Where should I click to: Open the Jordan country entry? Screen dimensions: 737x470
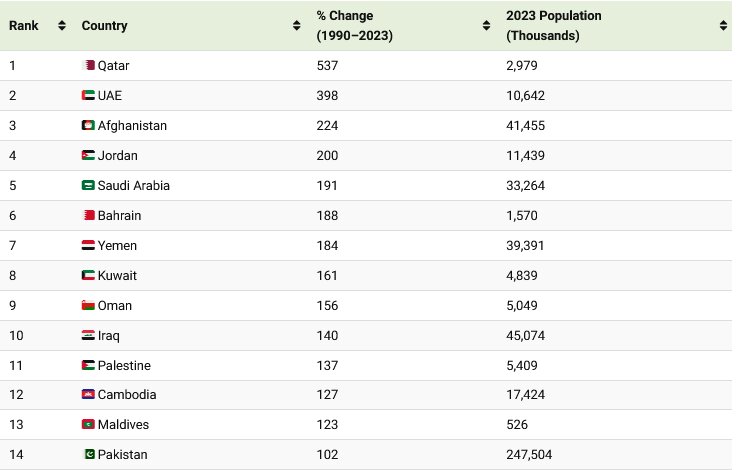pyautogui.click(x=118, y=156)
